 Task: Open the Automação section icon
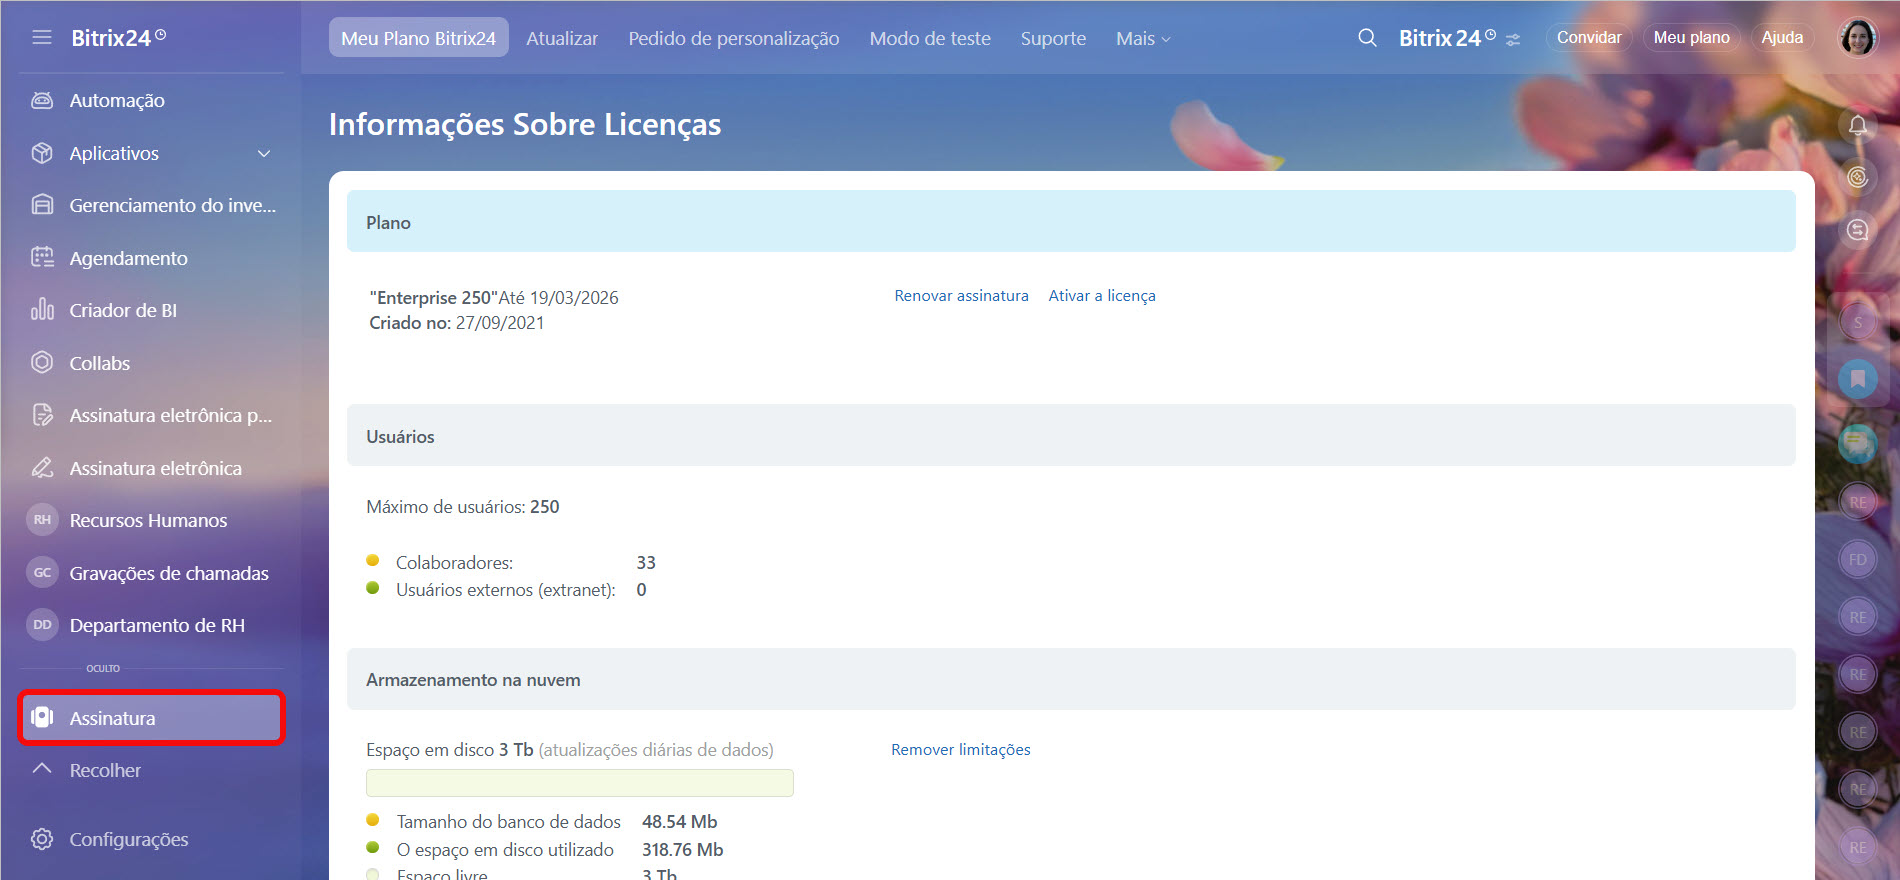42,100
